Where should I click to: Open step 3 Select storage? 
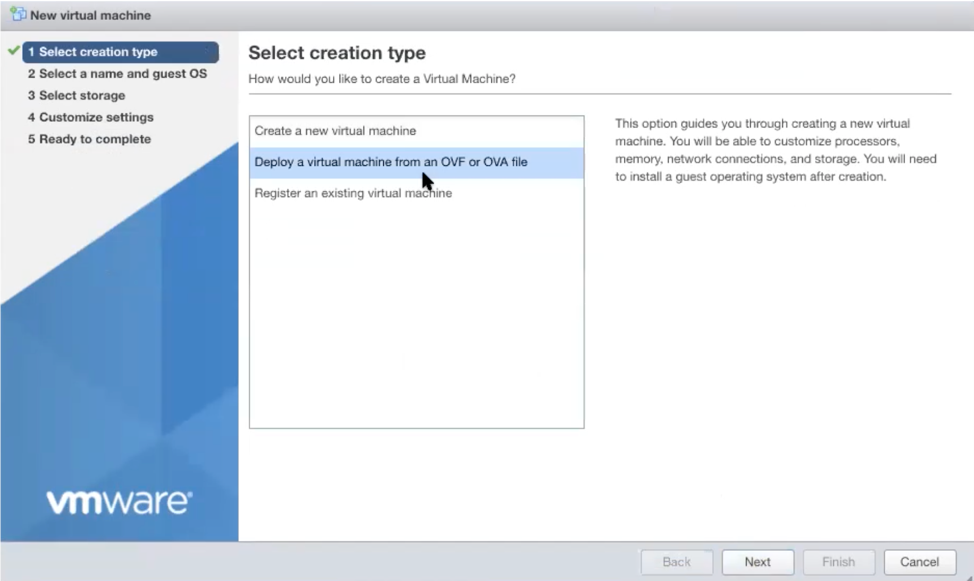click(74, 95)
